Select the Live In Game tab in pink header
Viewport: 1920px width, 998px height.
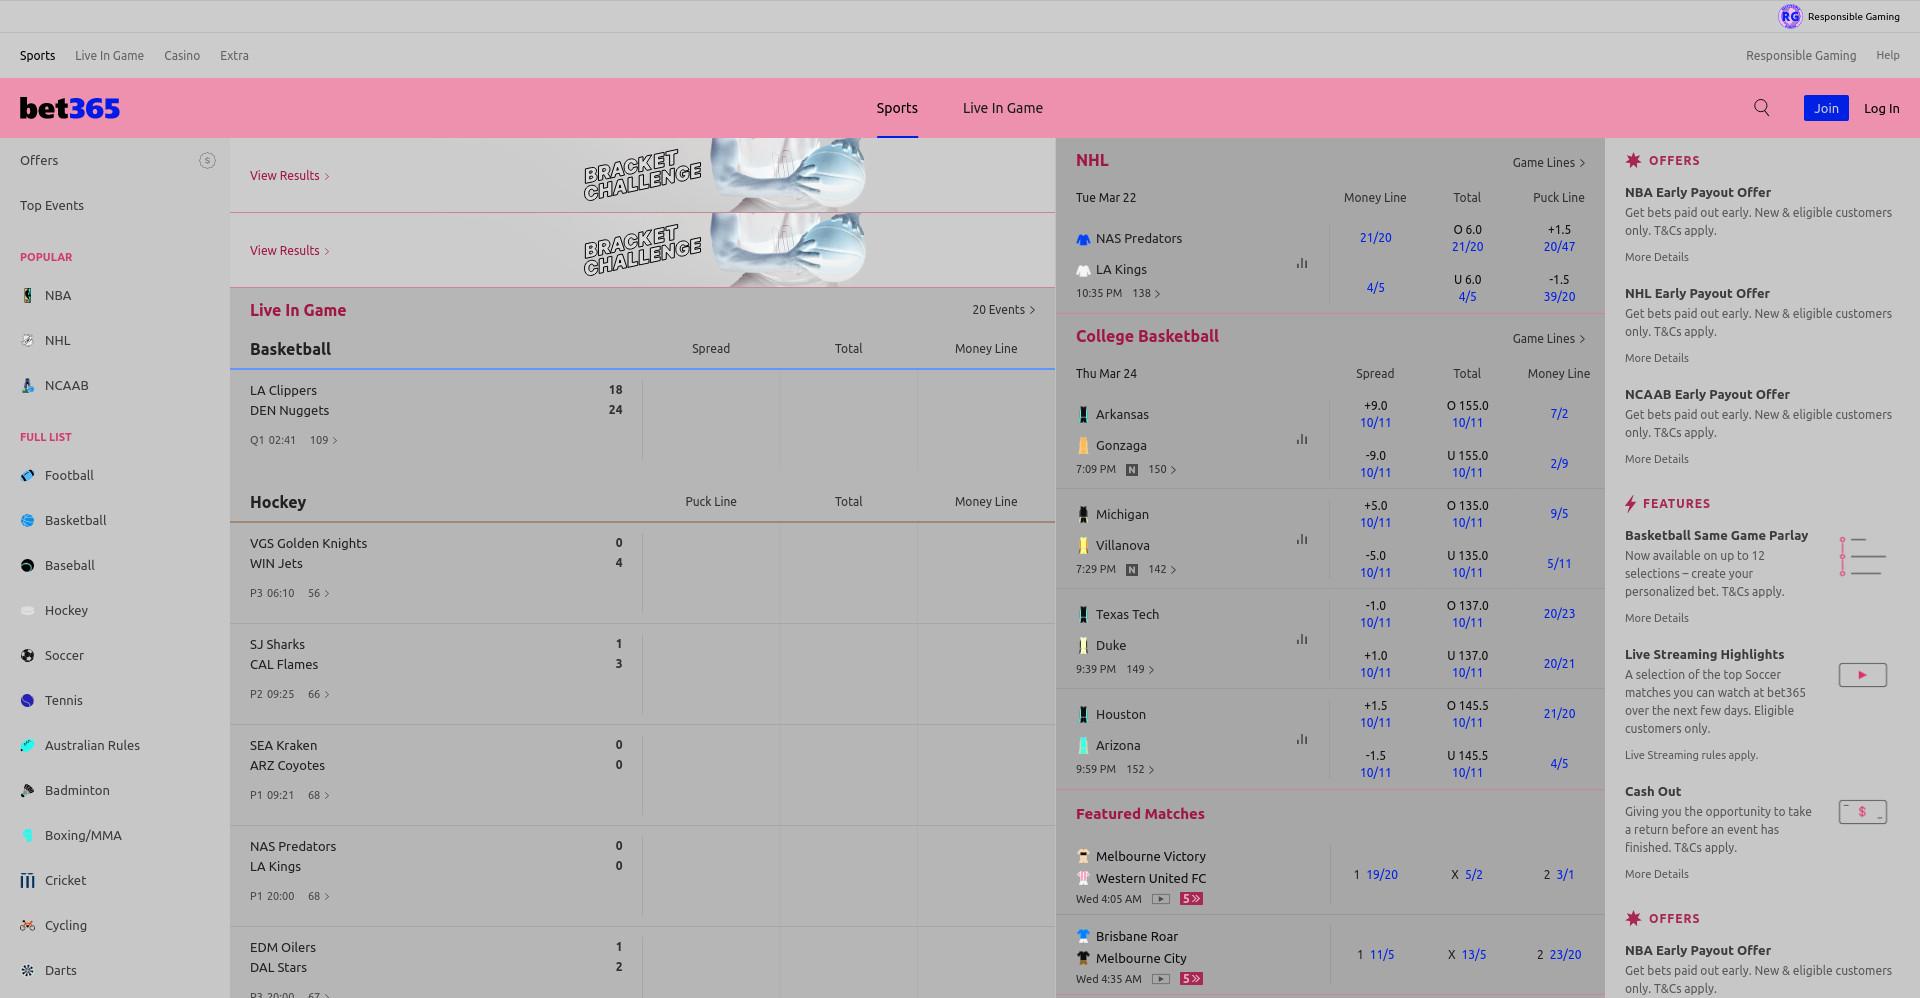[x=1003, y=108]
